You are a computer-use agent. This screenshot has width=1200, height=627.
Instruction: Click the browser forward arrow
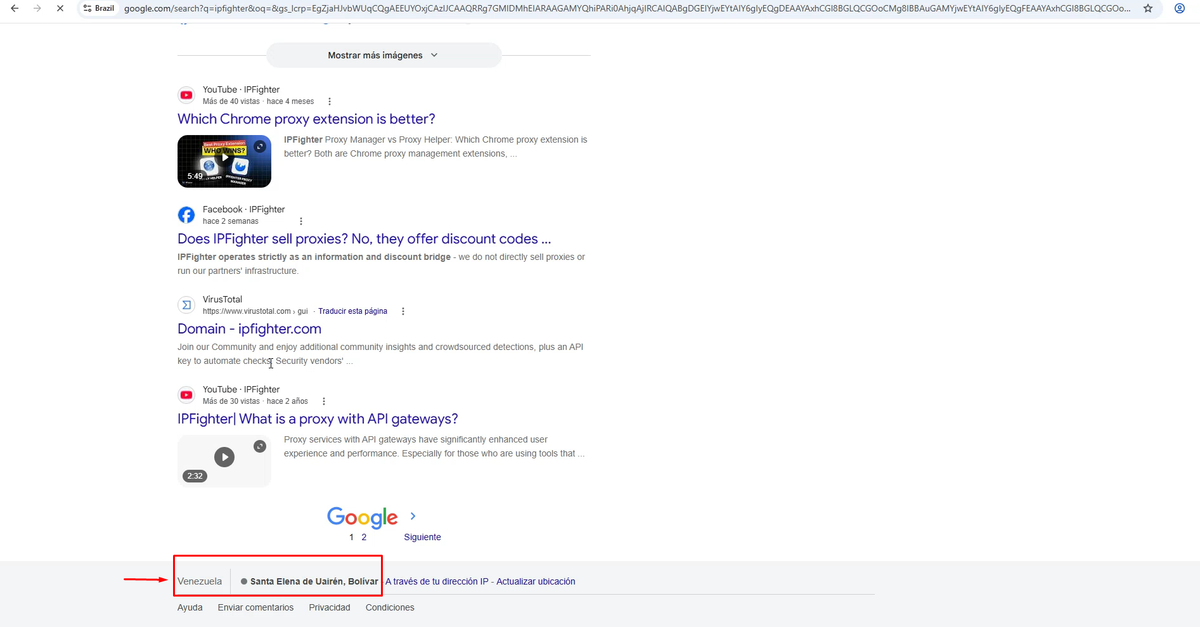click(37, 8)
